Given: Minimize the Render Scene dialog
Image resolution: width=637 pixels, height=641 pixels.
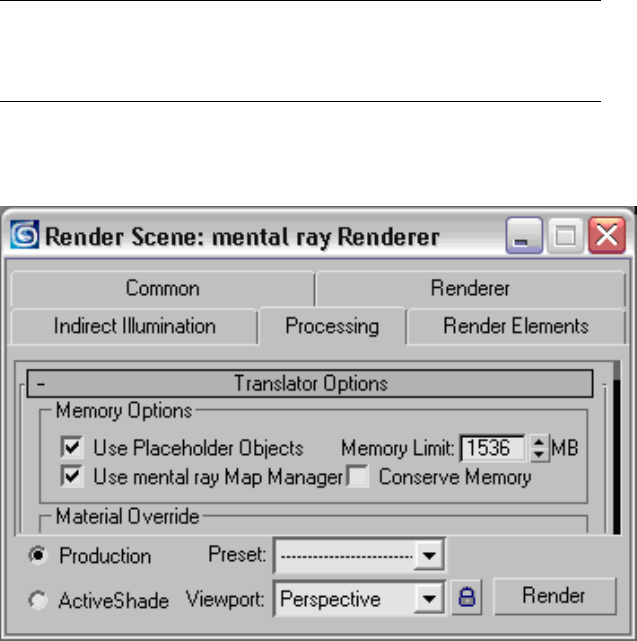Looking at the screenshot, I should (x=524, y=235).
